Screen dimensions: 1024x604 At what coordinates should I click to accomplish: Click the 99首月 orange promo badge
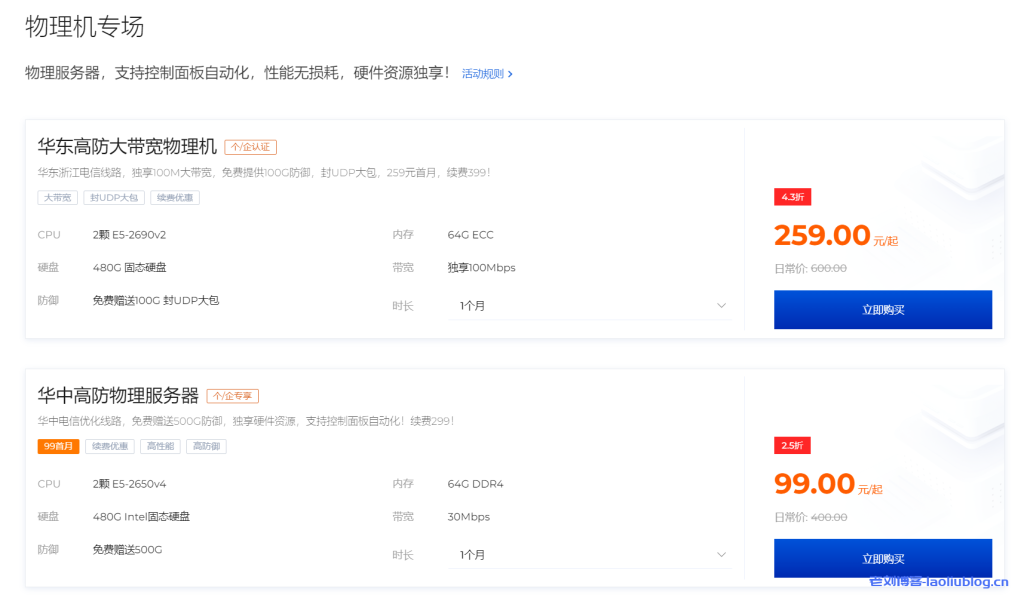point(57,446)
